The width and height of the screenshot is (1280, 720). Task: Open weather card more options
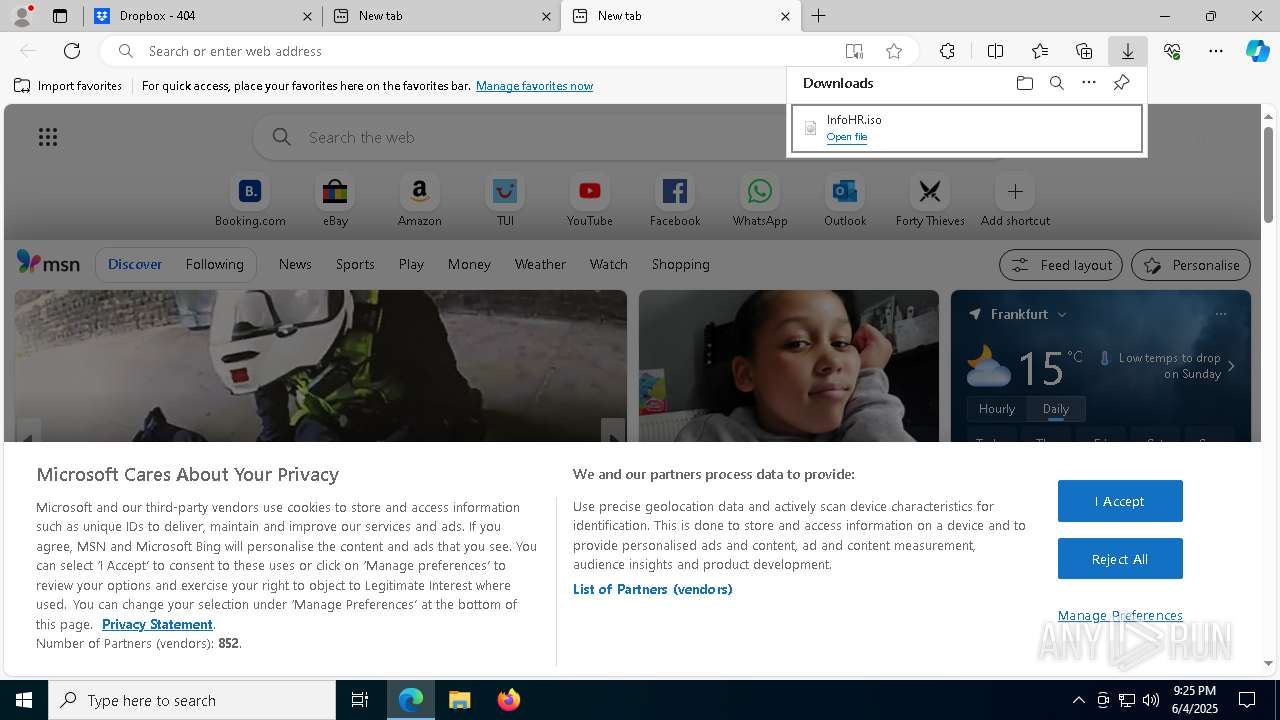[1221, 314]
